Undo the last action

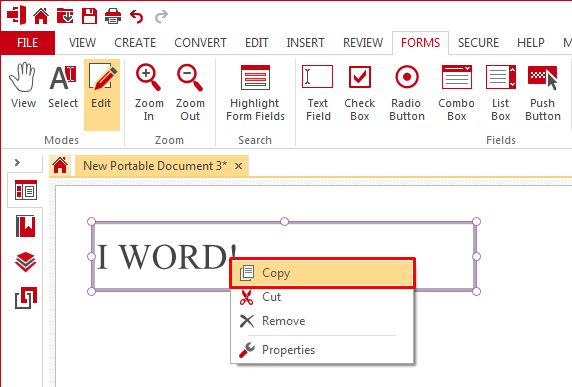[x=137, y=16]
